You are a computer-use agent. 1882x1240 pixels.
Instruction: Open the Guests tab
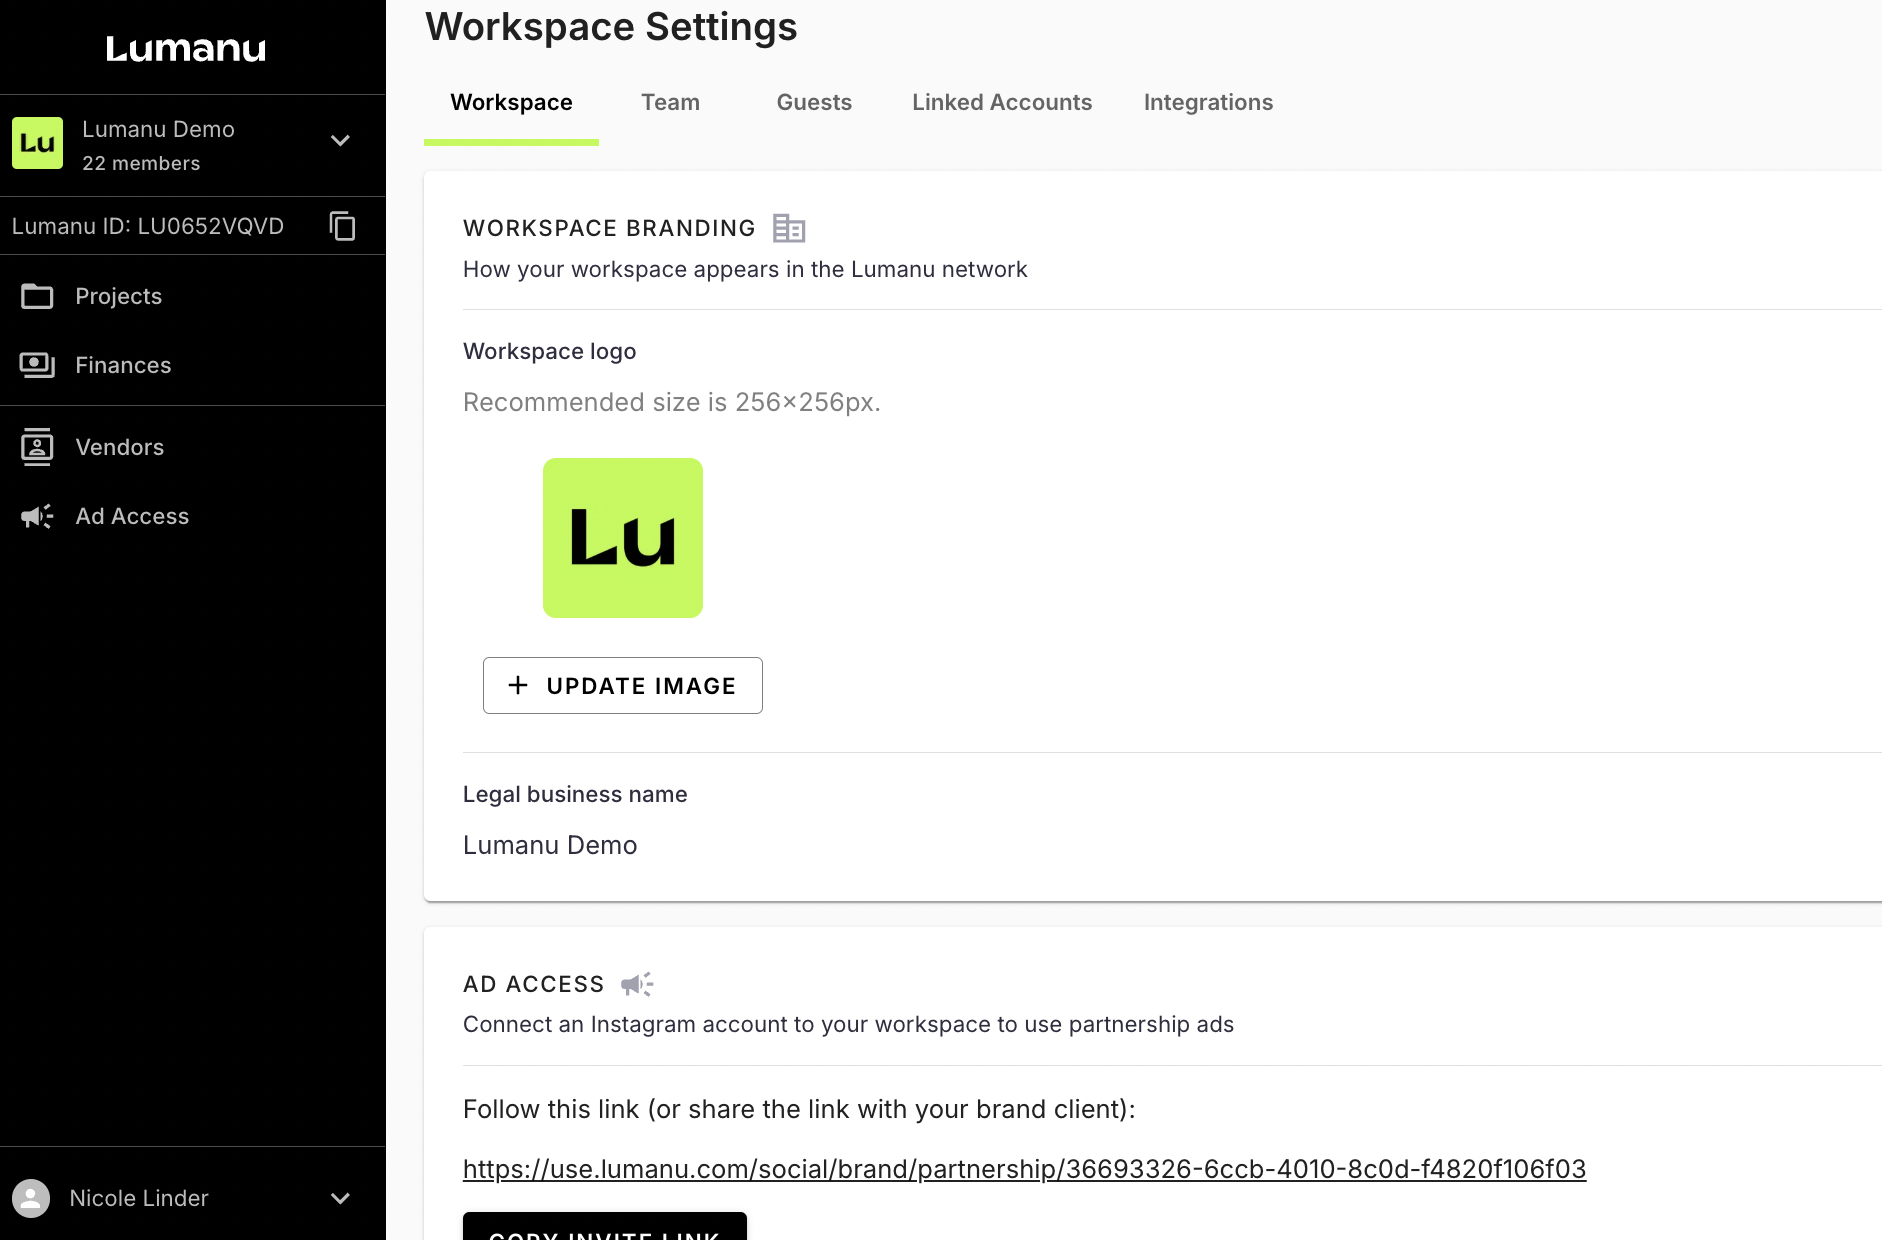coord(814,102)
